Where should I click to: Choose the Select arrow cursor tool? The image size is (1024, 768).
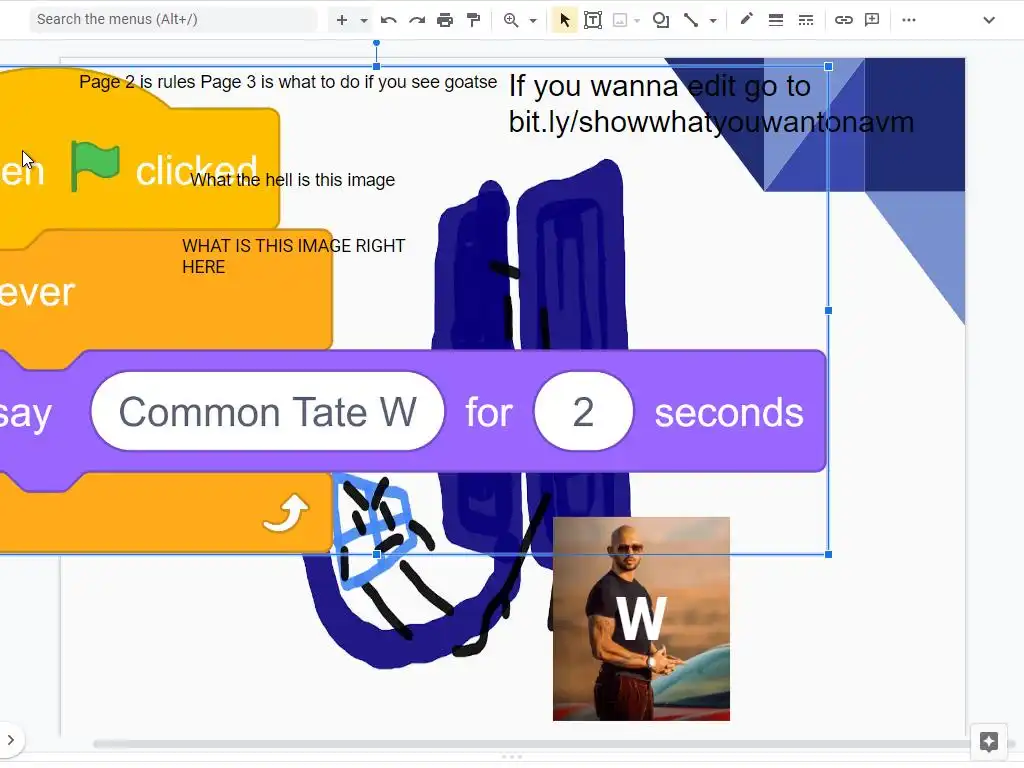[x=565, y=20]
